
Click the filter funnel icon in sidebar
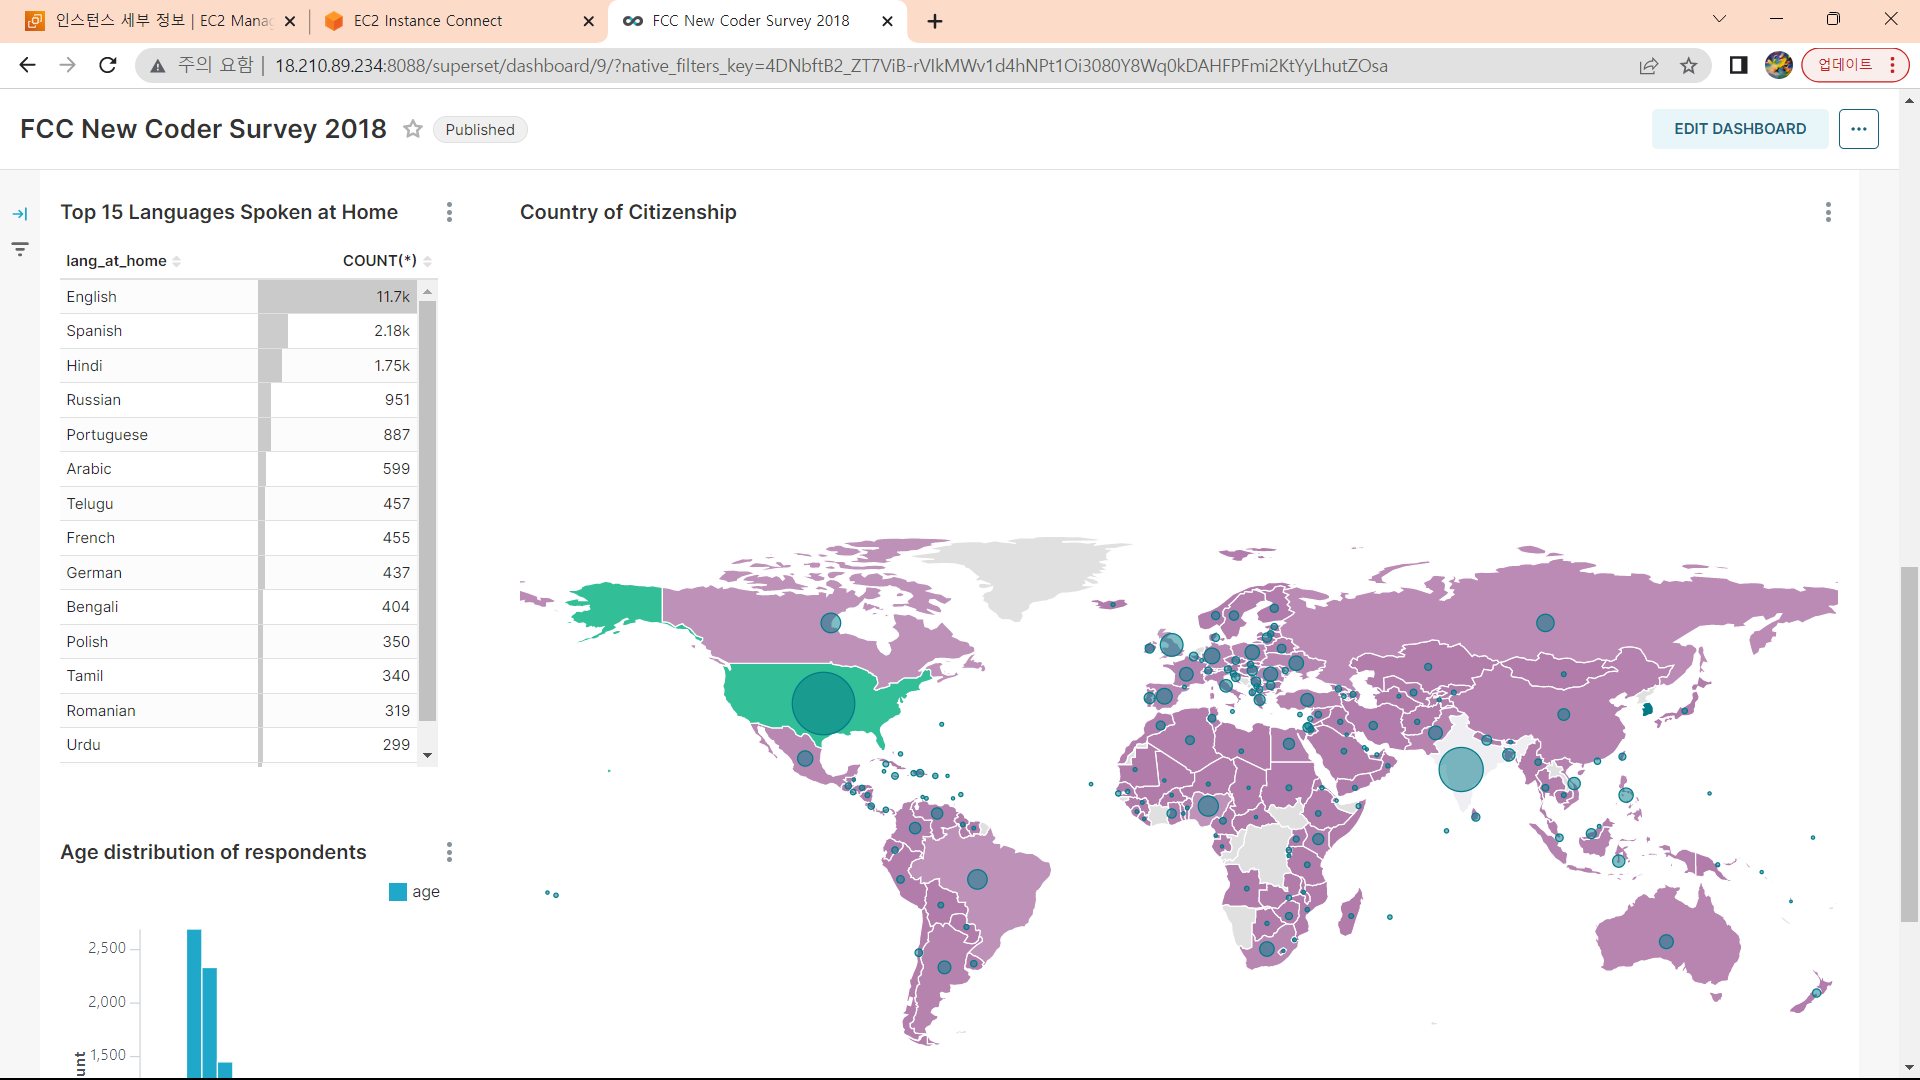20,249
